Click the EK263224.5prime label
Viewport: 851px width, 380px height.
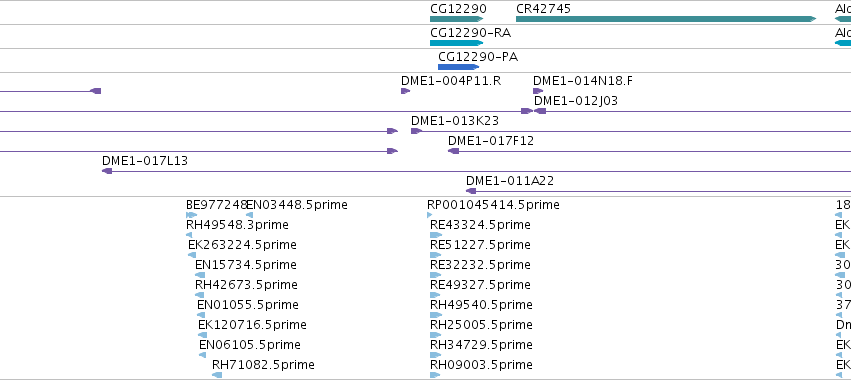tap(242, 245)
